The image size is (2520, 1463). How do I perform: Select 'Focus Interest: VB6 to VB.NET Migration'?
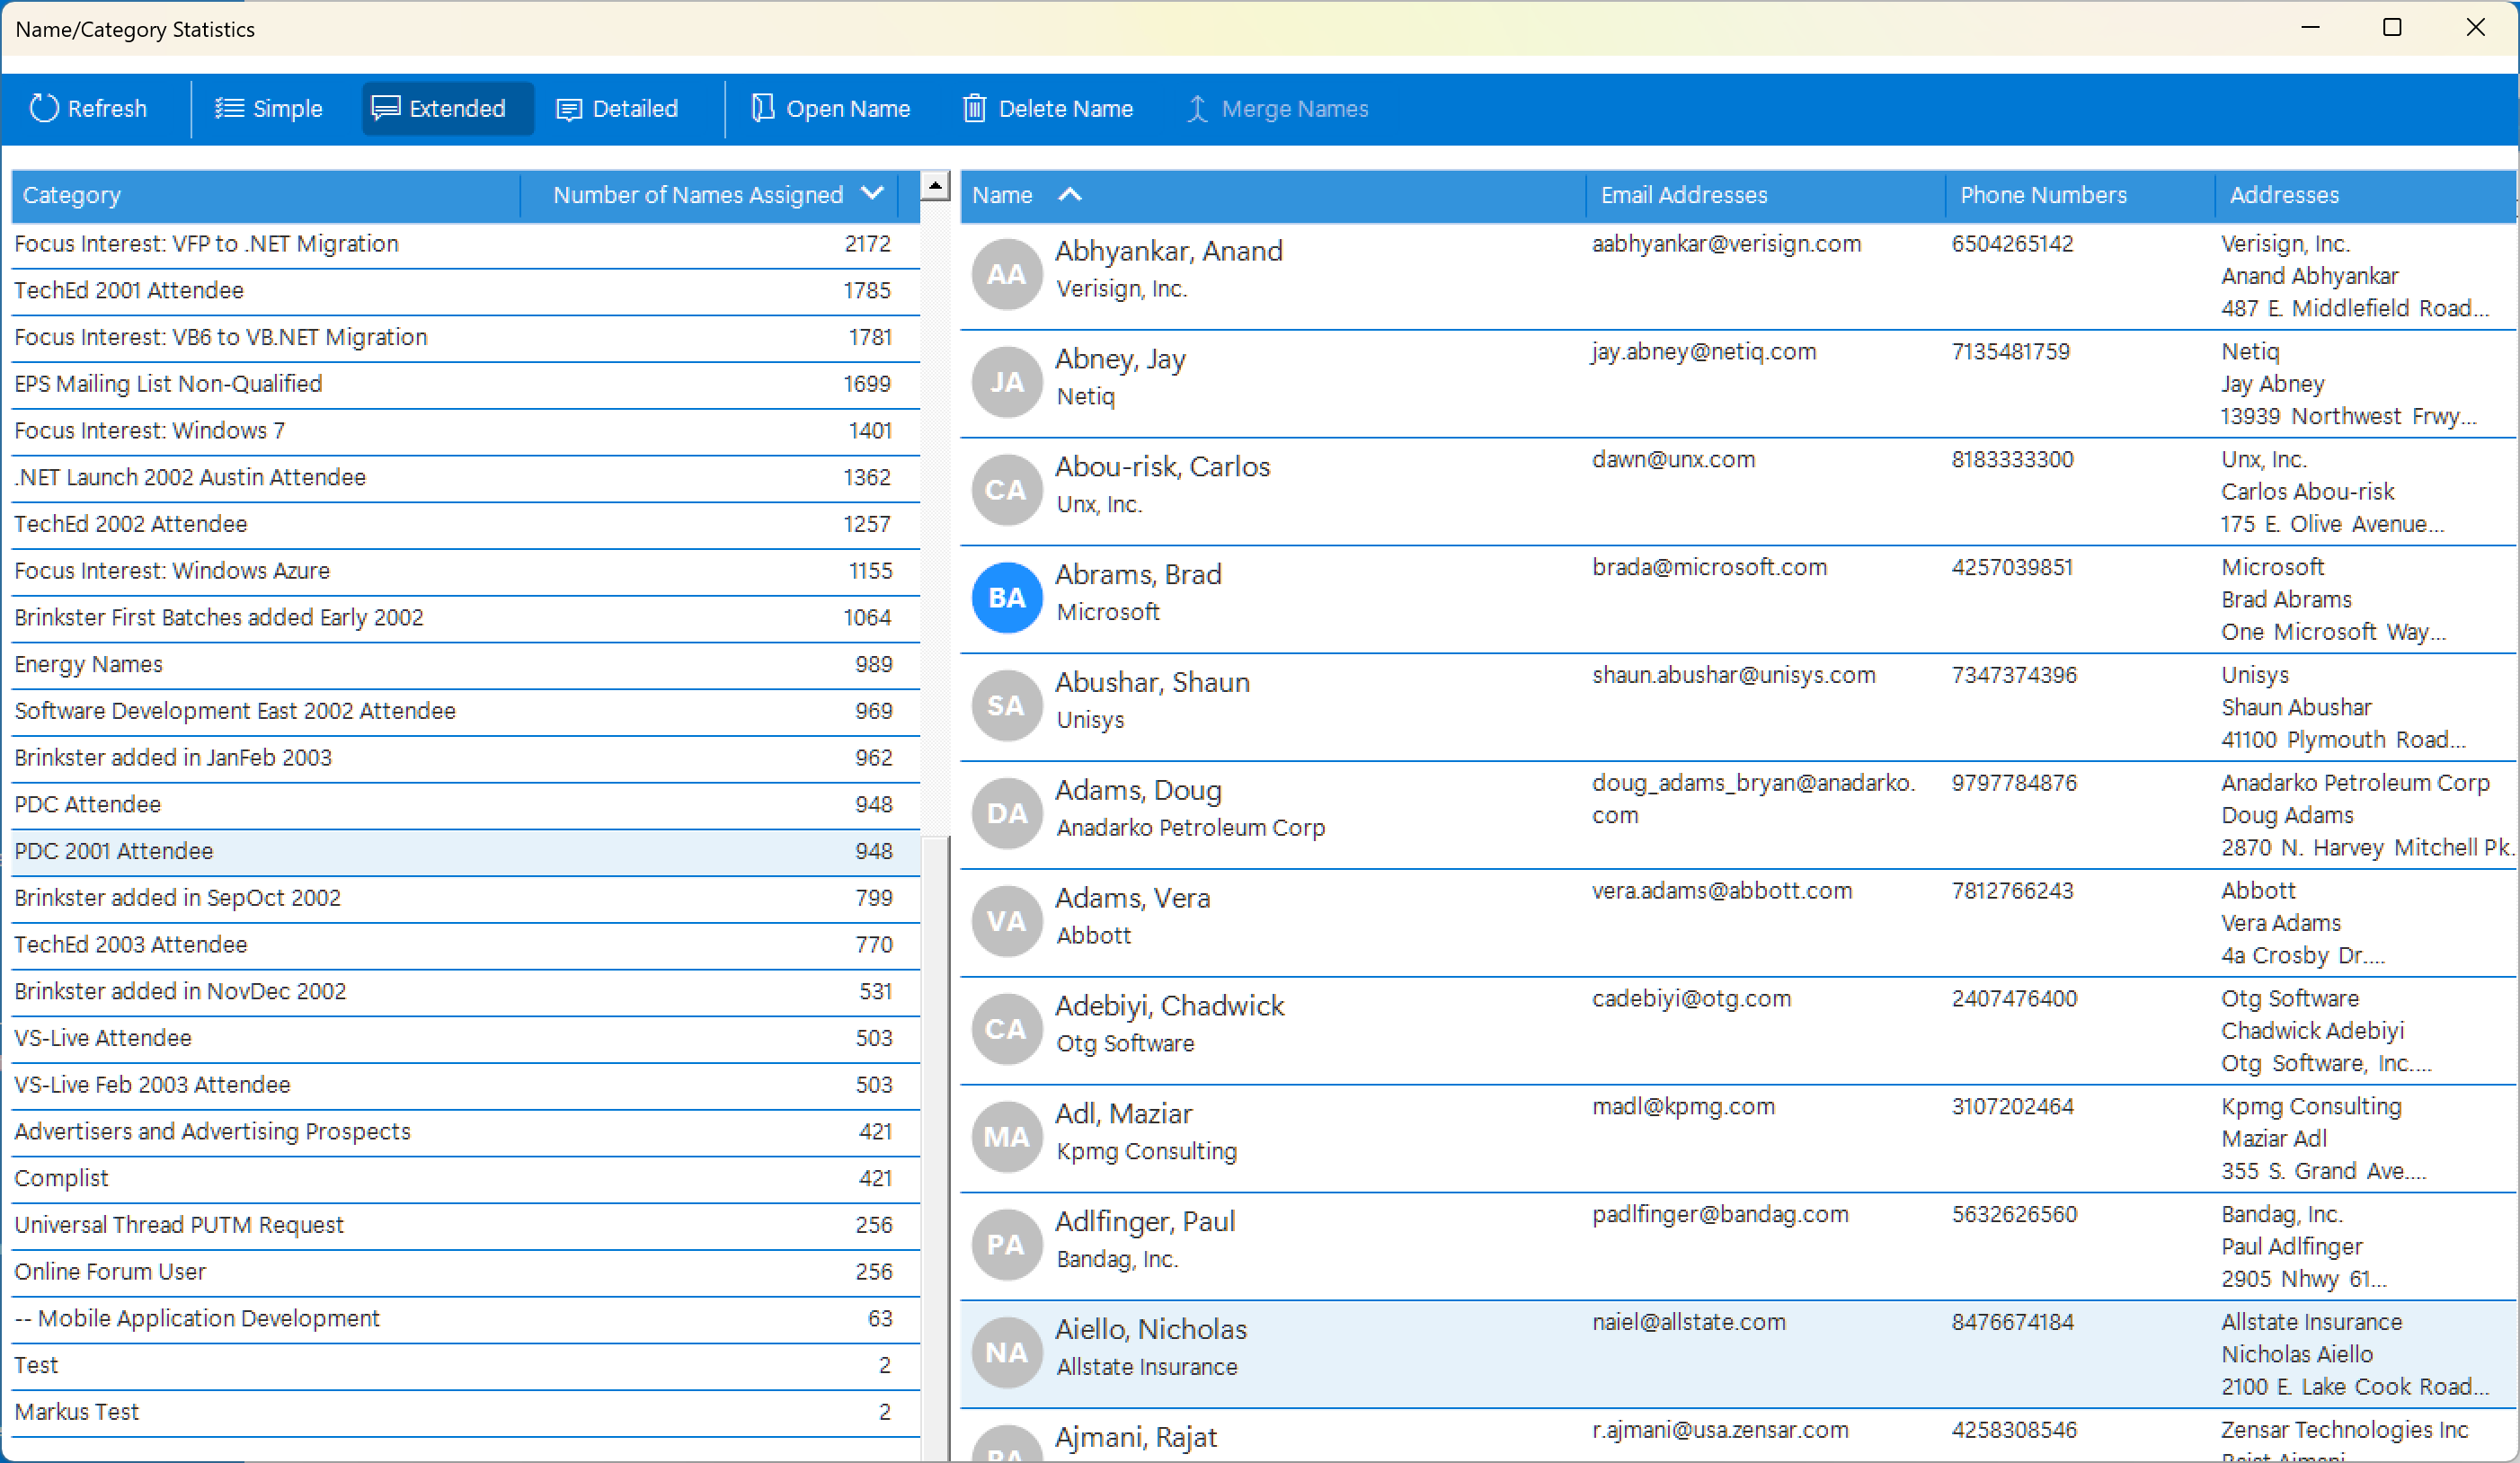click(465, 338)
